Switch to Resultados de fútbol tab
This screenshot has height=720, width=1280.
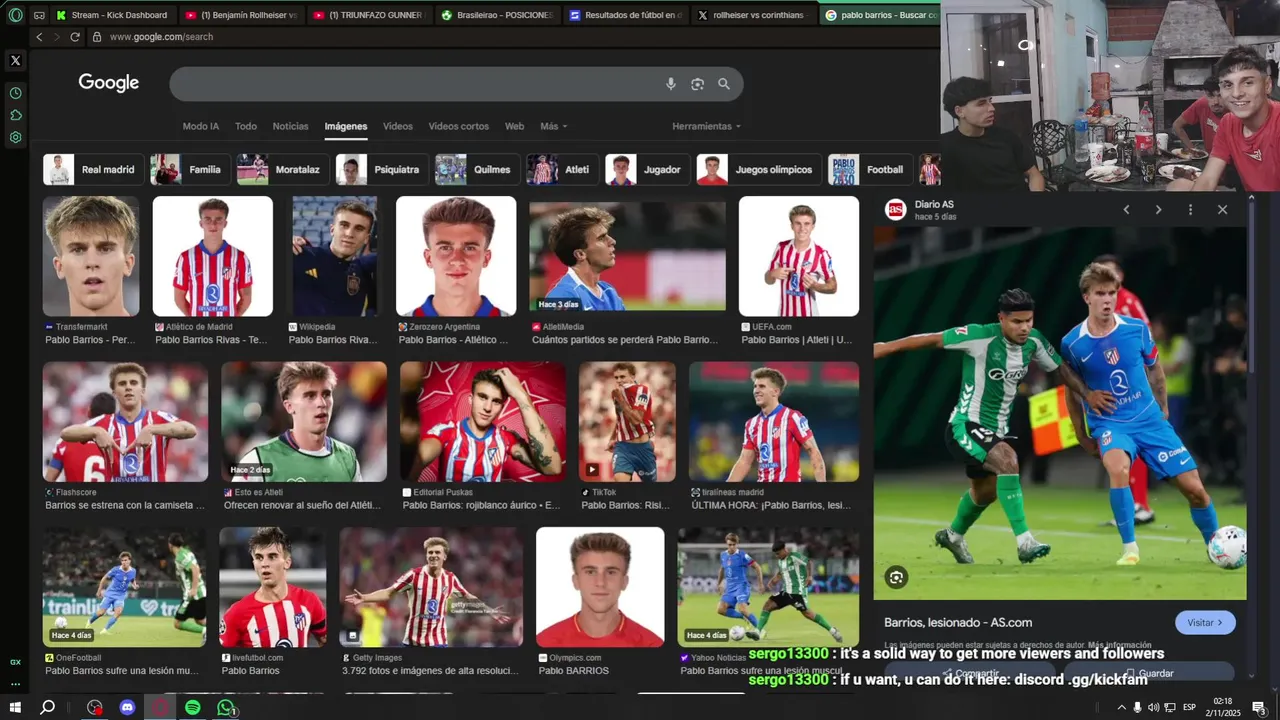point(624,15)
